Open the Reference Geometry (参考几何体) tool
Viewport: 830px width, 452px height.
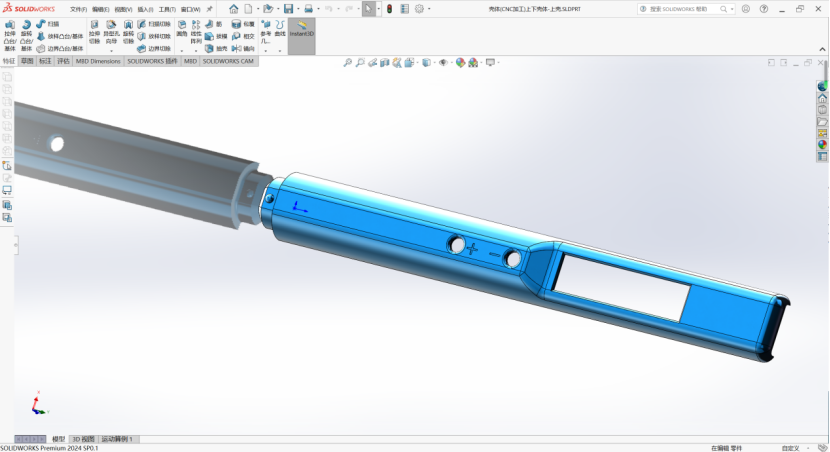pyautogui.click(x=266, y=32)
